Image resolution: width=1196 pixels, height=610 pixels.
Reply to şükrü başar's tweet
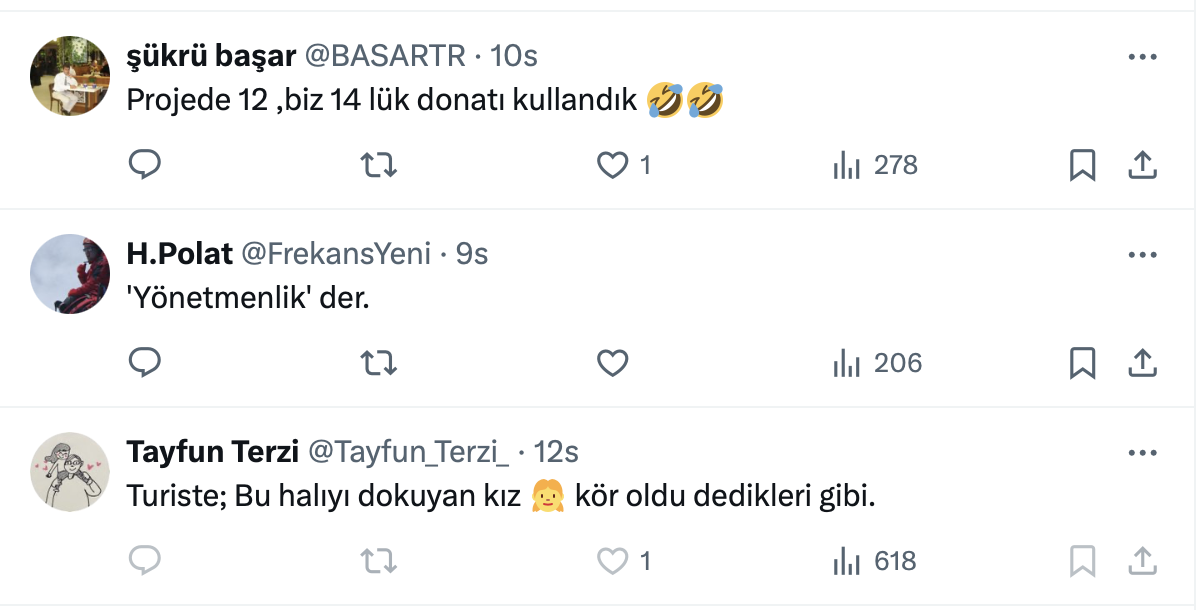click(145, 165)
